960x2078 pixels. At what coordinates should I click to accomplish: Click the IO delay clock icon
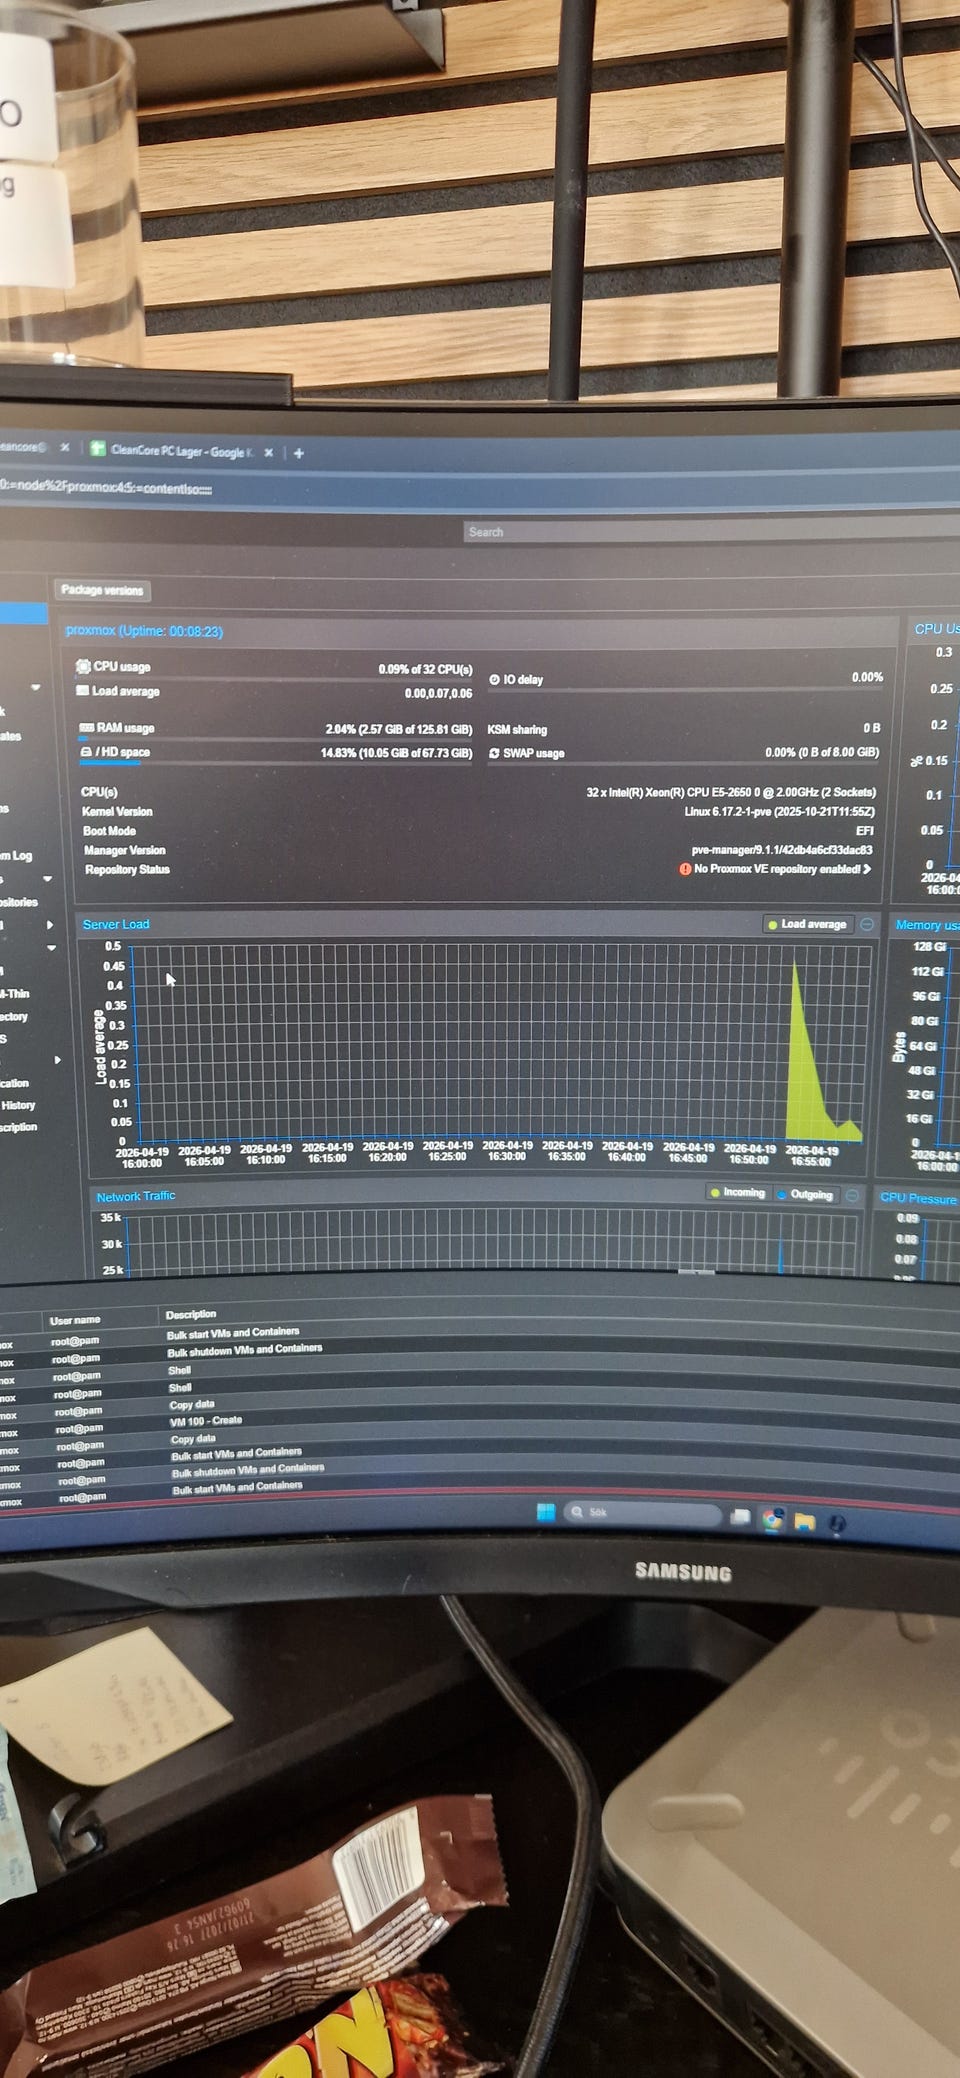click(x=494, y=679)
